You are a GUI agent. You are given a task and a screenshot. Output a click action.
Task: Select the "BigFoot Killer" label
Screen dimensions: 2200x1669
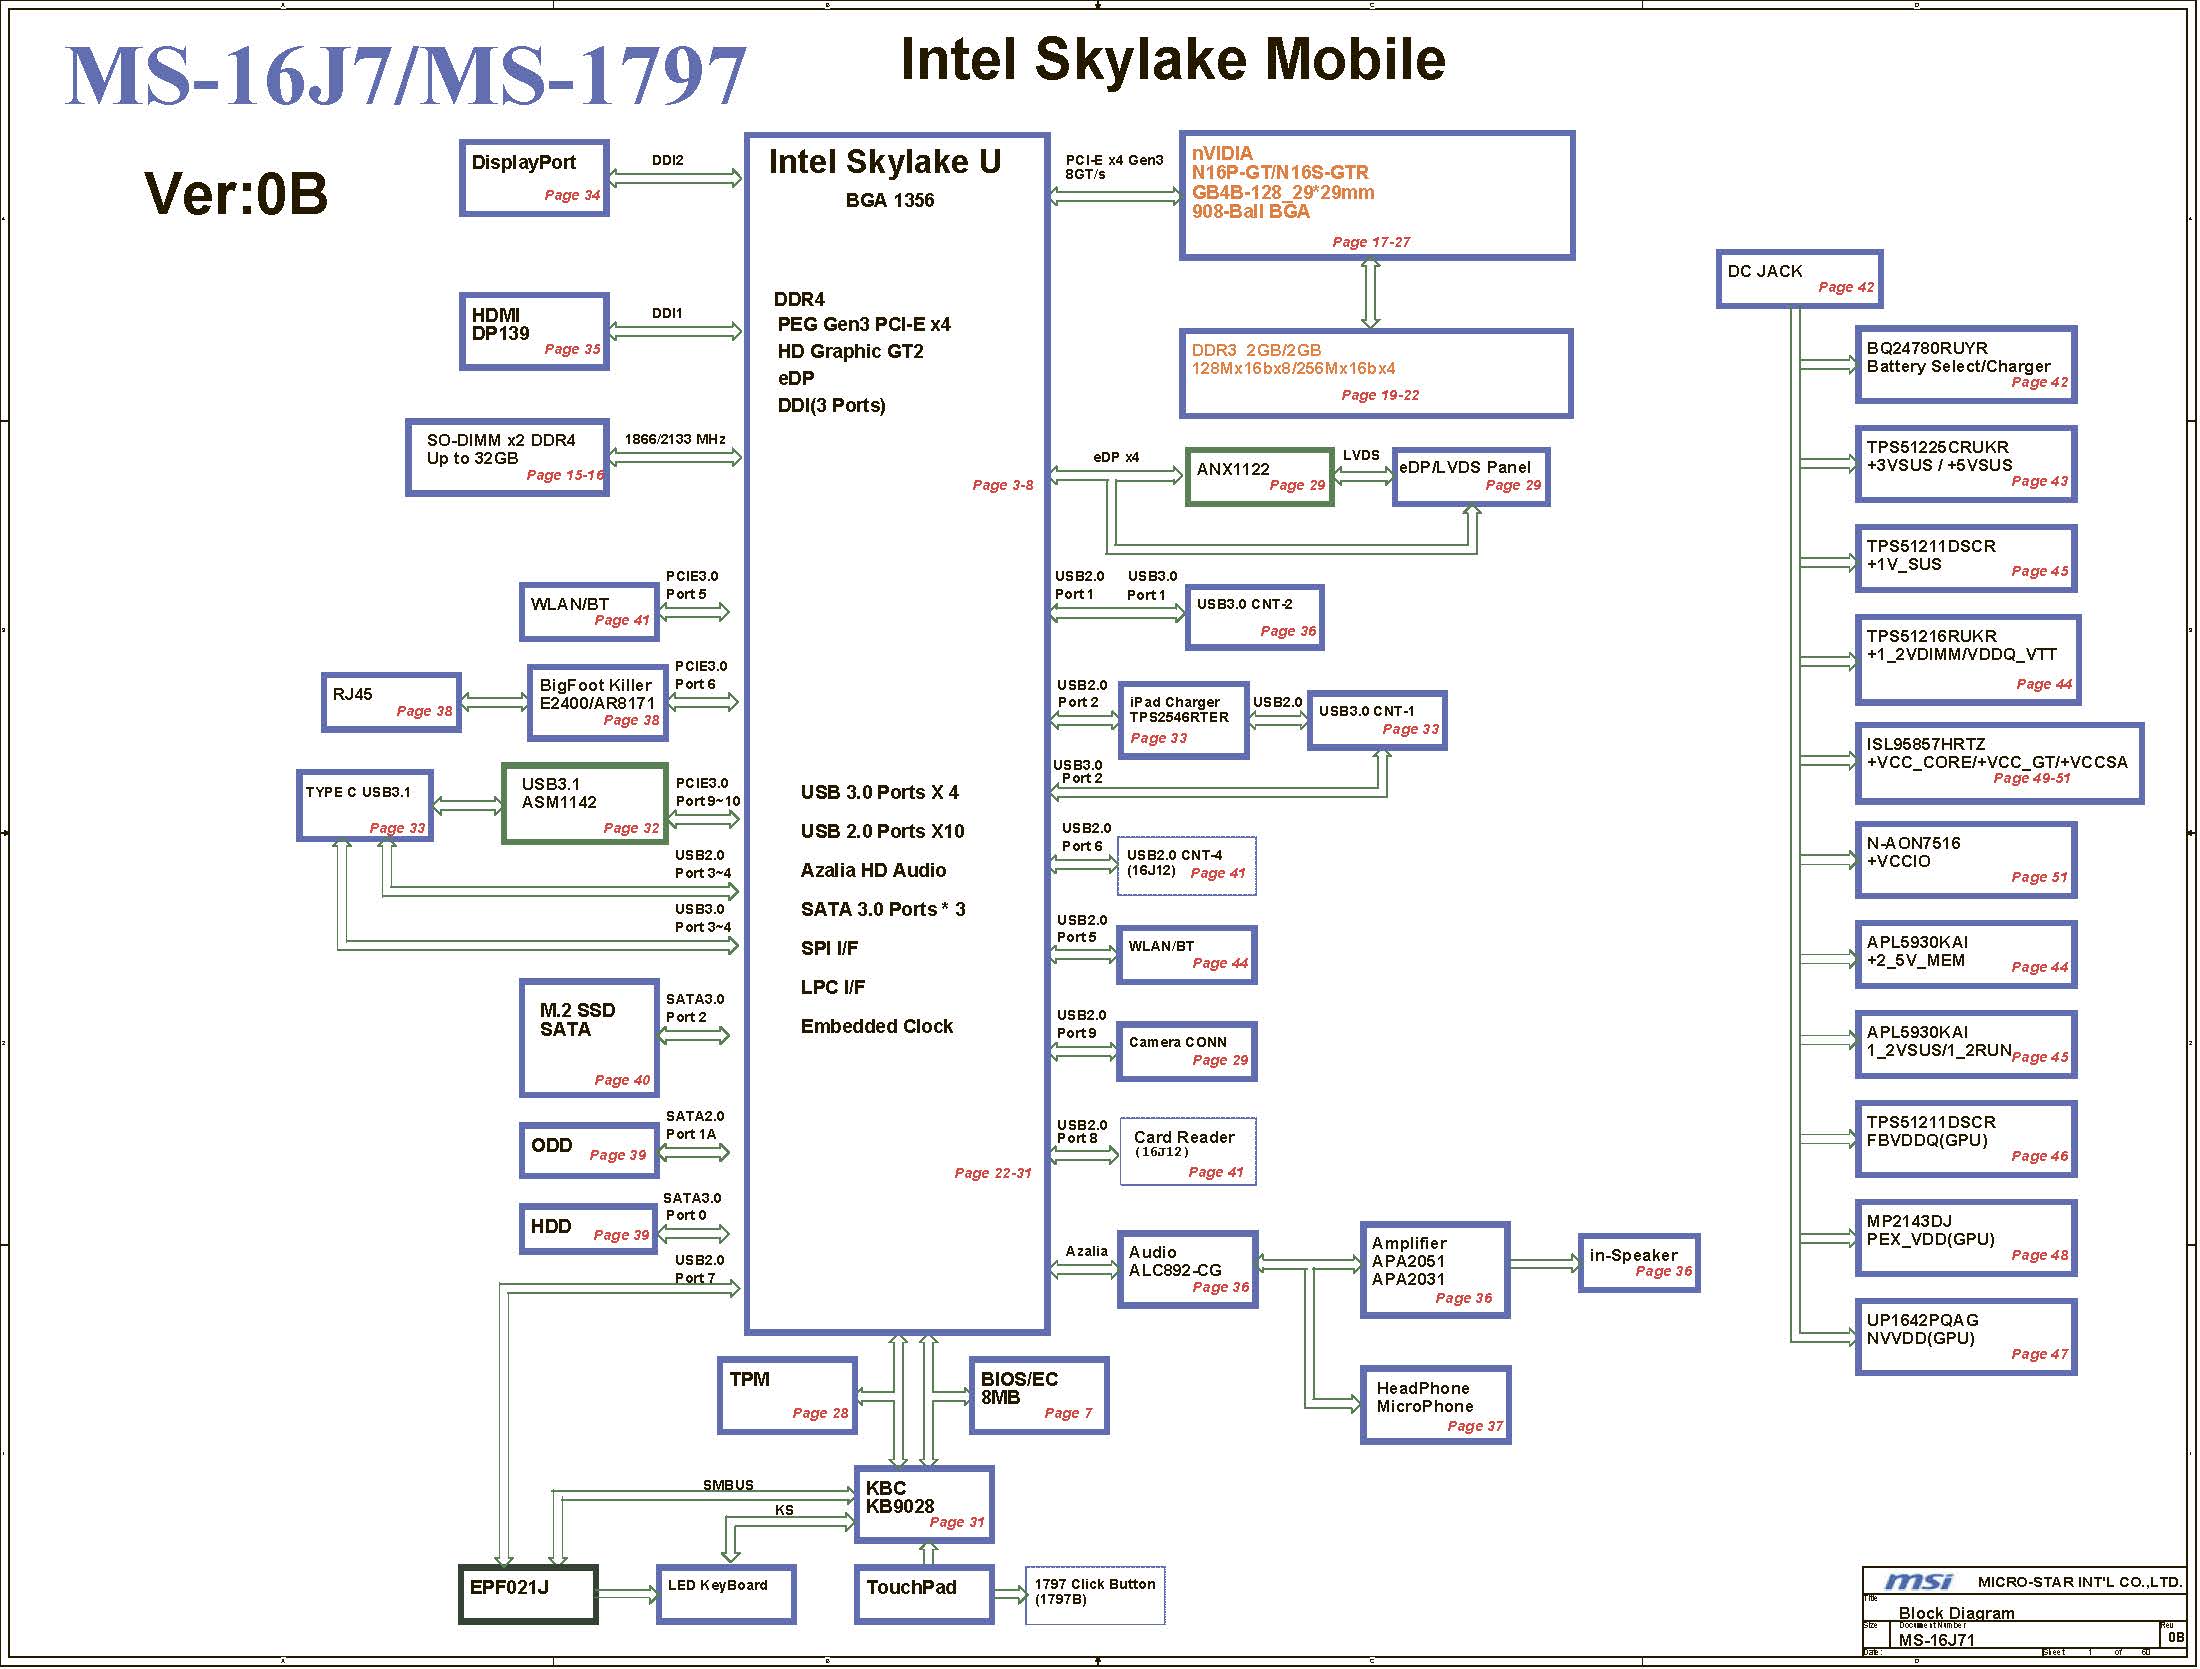[596, 685]
